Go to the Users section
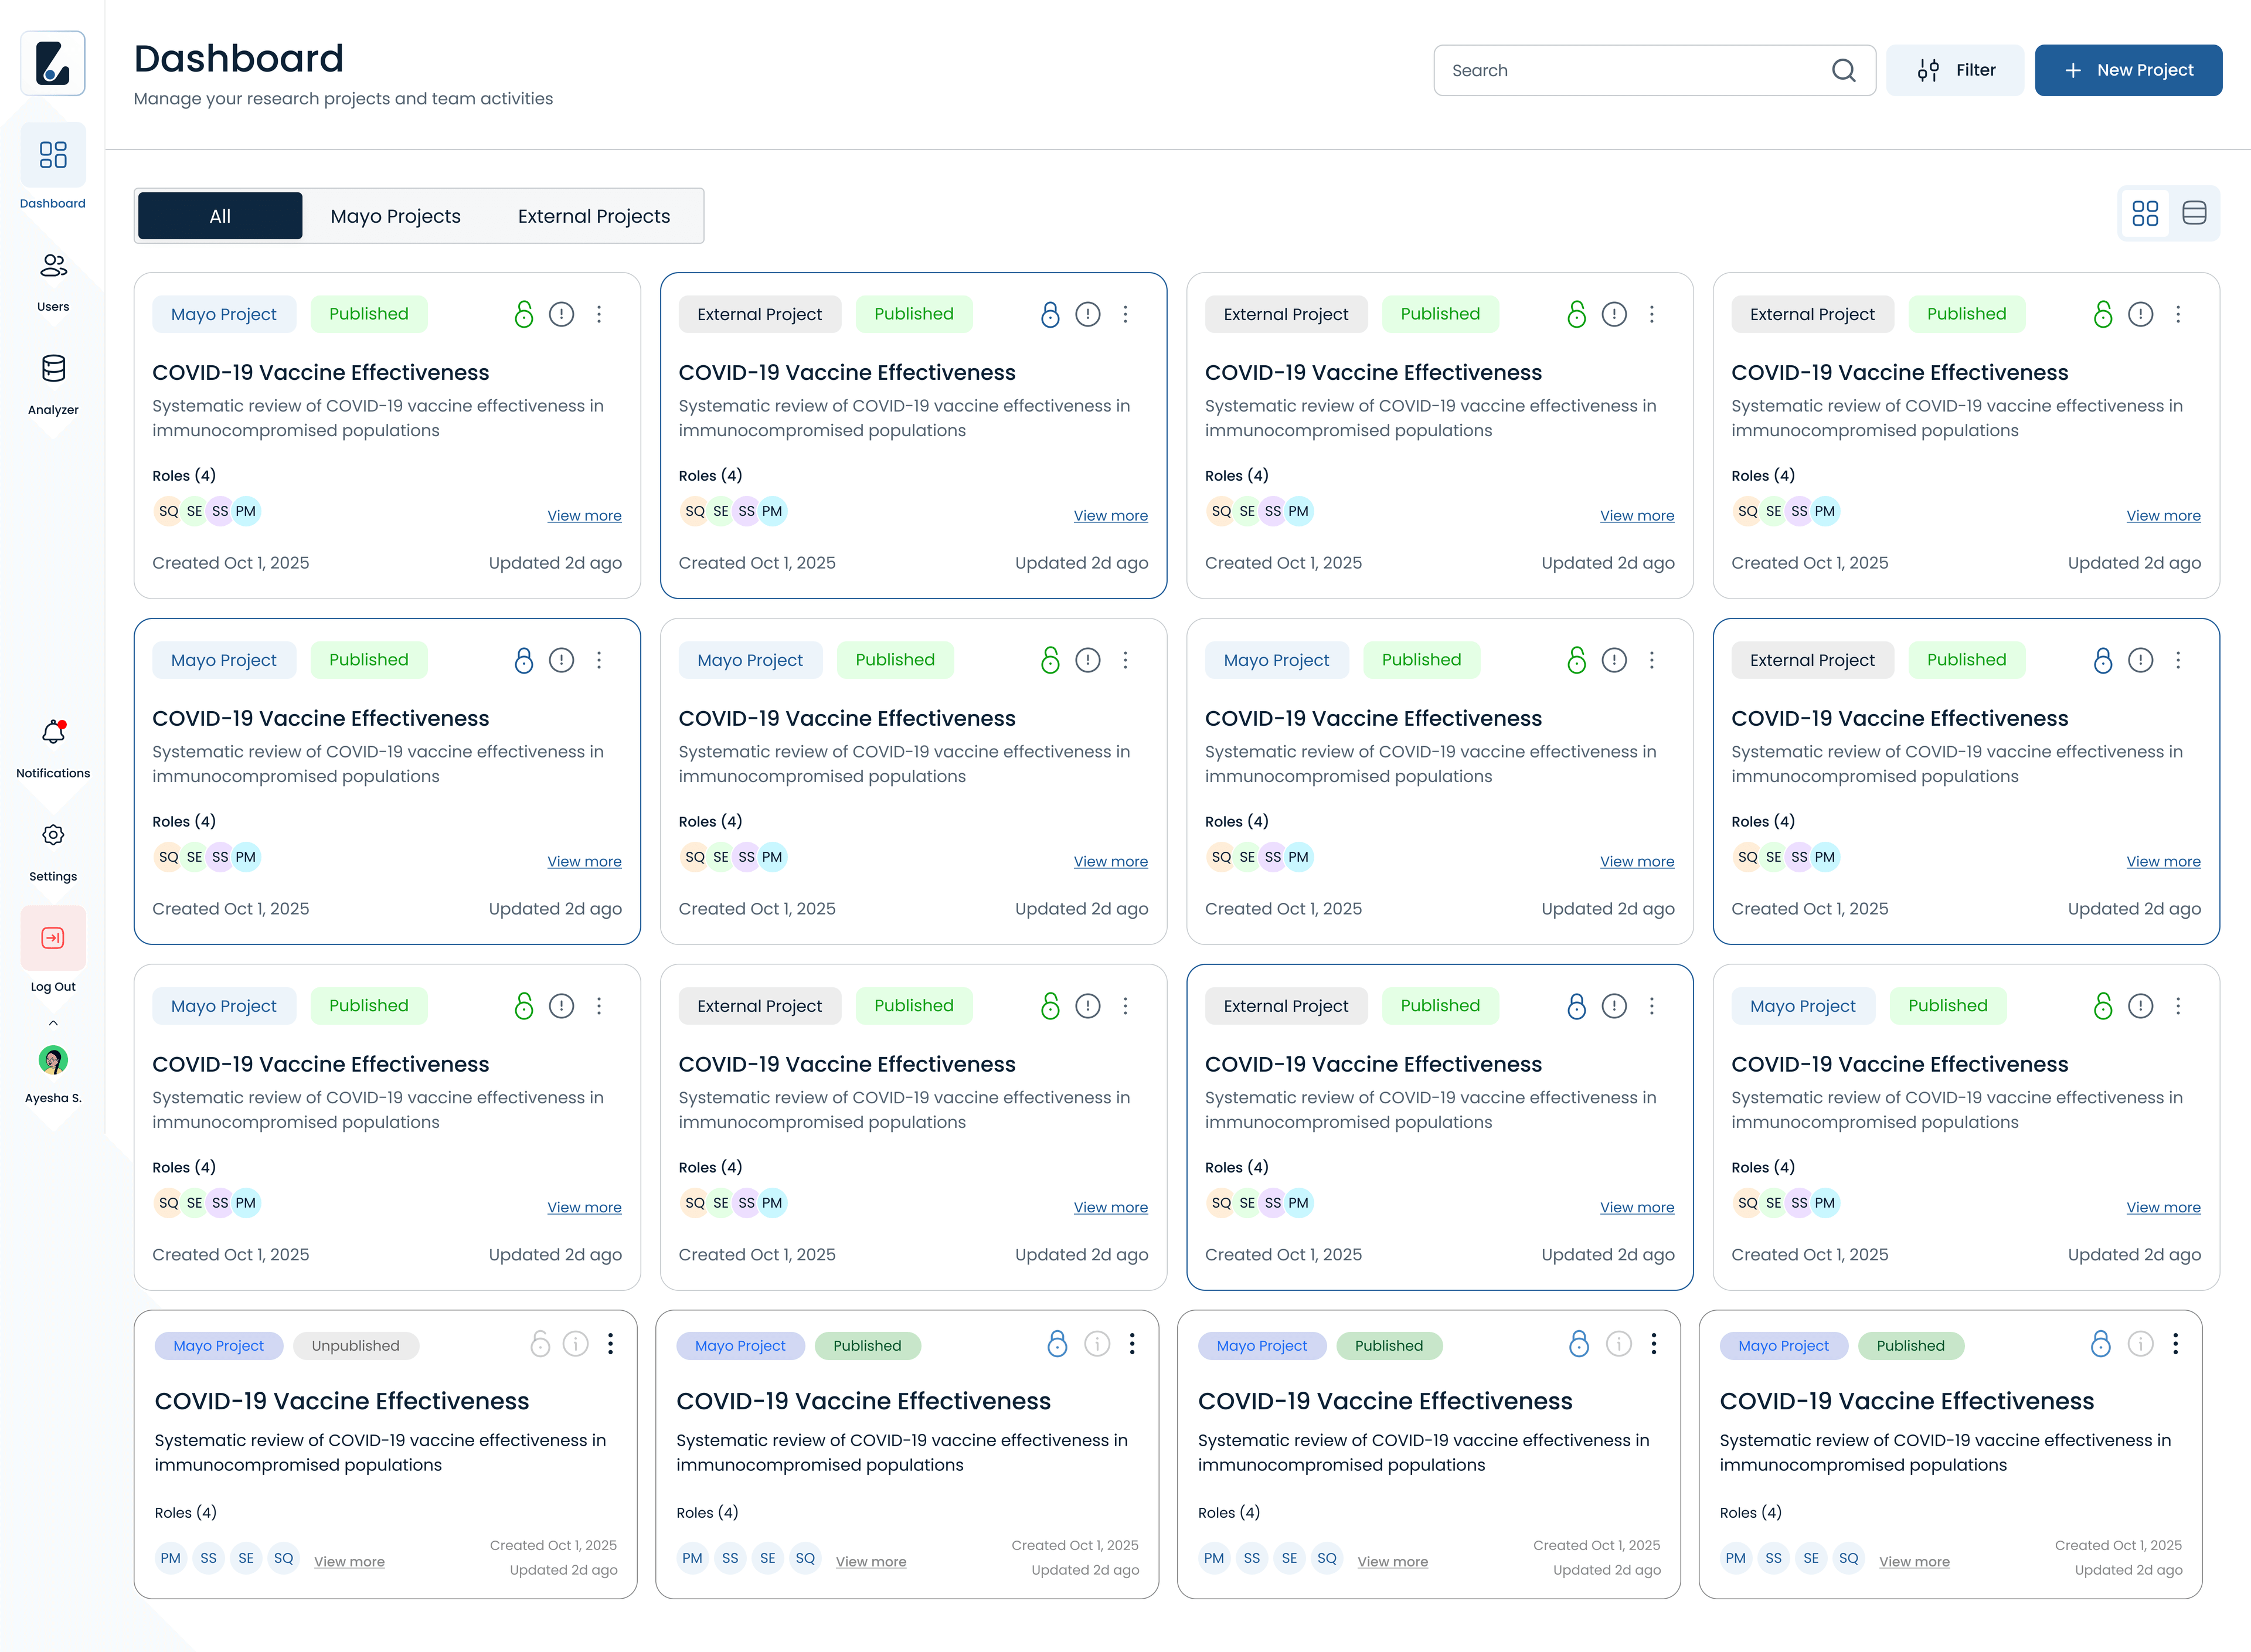This screenshot has width=2251, height=1652. pyautogui.click(x=53, y=281)
